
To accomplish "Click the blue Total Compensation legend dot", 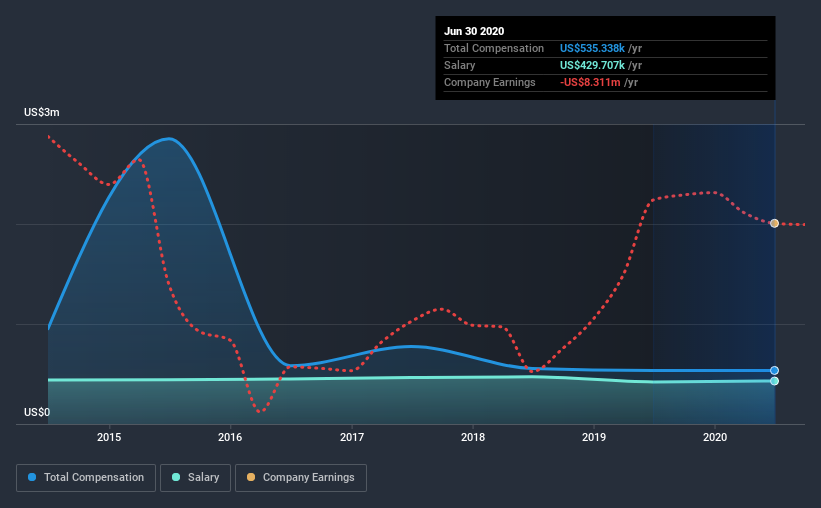I will point(32,477).
